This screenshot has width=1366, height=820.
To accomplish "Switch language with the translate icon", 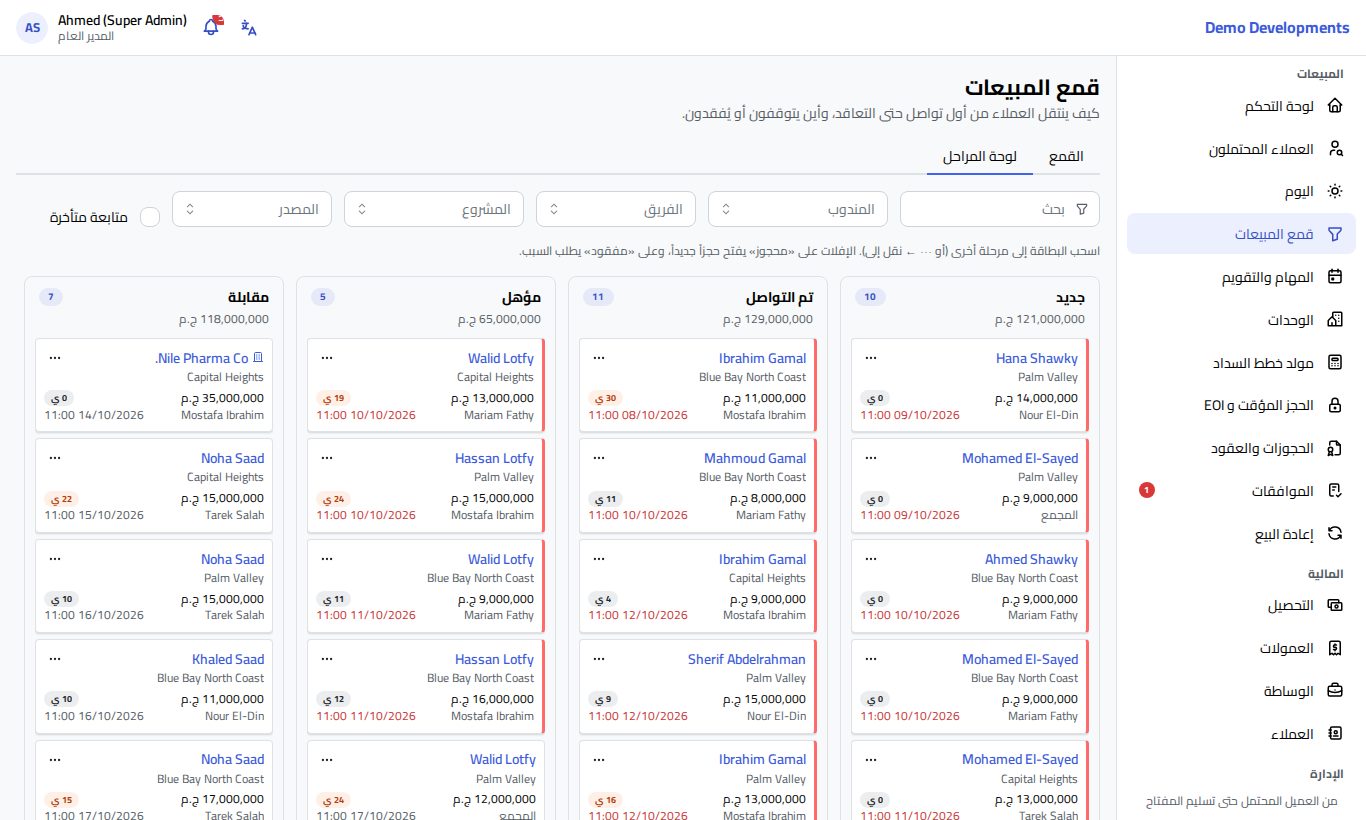I will [x=249, y=28].
